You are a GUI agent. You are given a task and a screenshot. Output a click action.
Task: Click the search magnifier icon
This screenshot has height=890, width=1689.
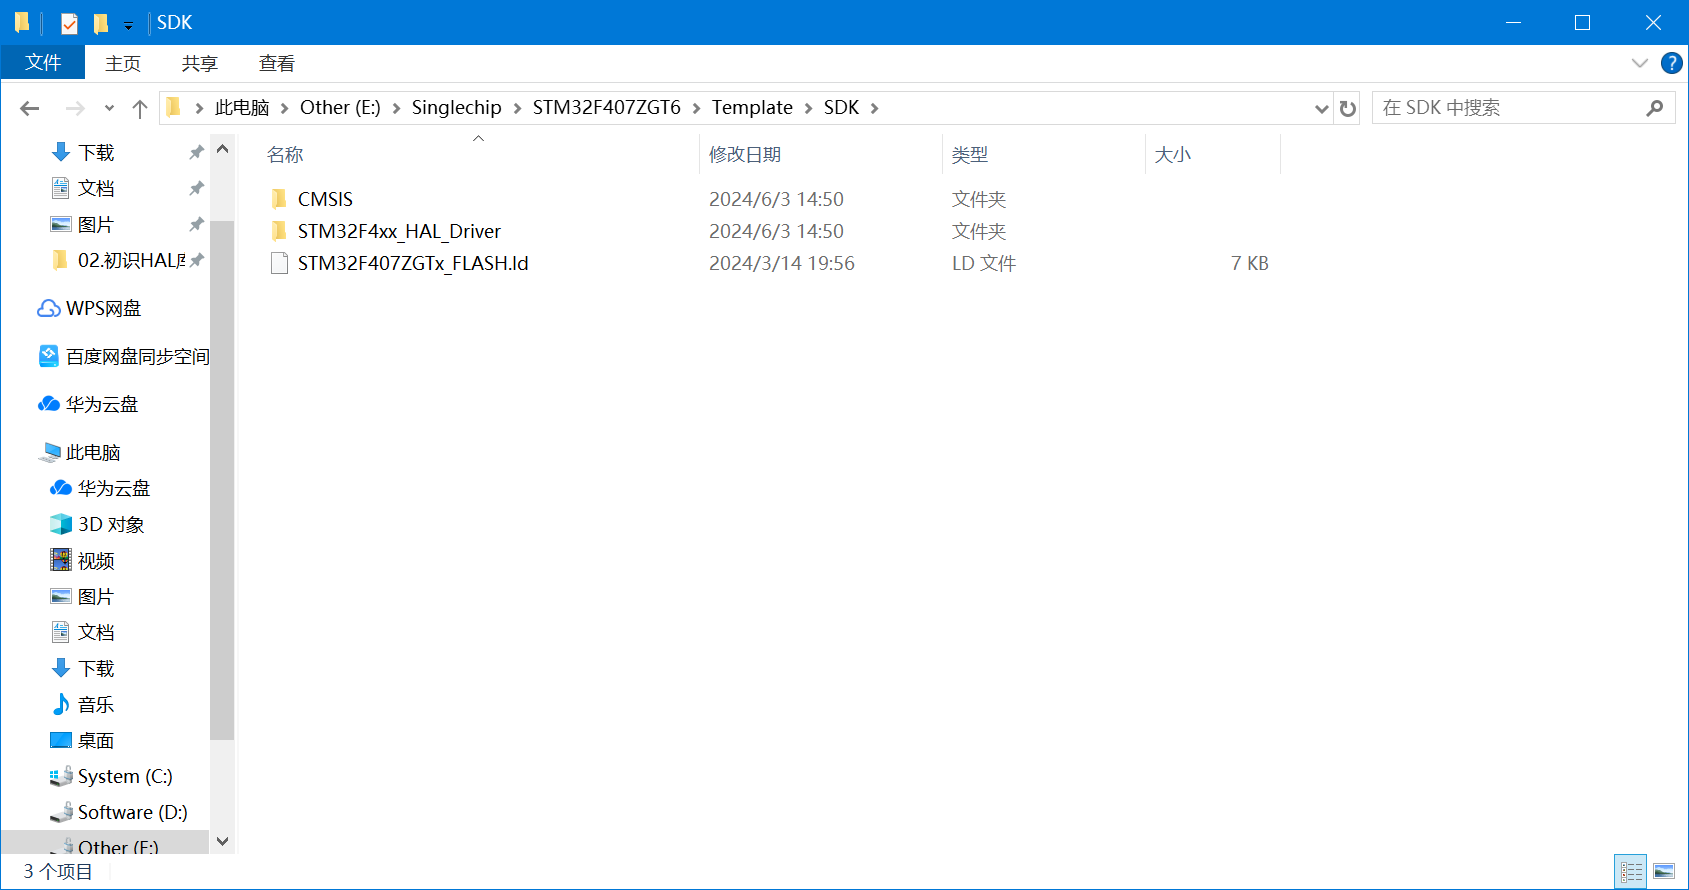point(1654,108)
